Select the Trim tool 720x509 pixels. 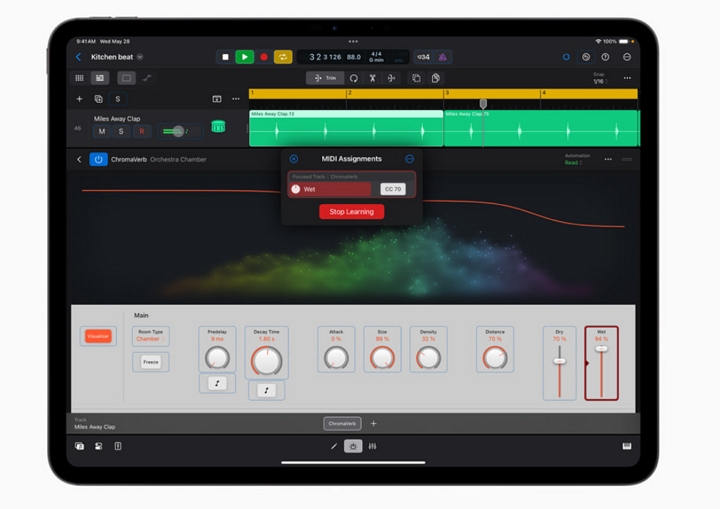[x=325, y=78]
